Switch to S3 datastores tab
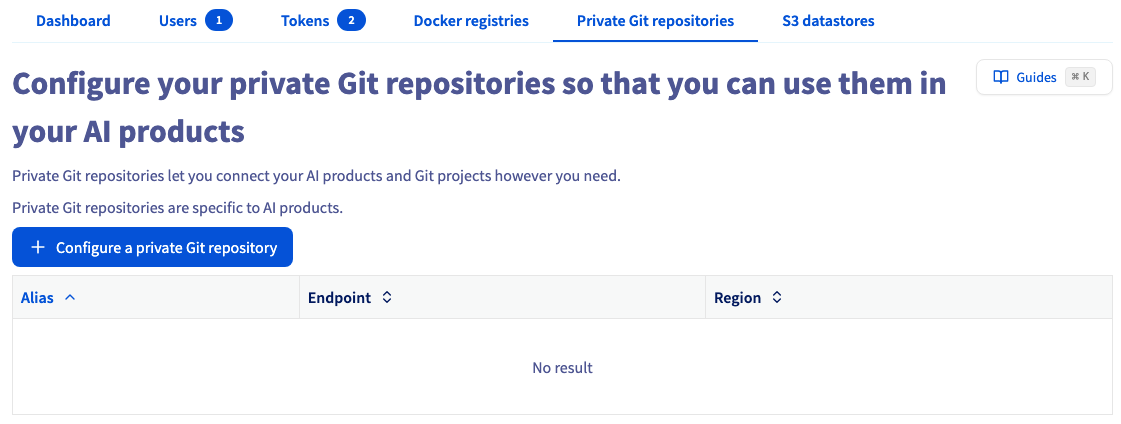This screenshot has width=1121, height=424. tap(829, 21)
